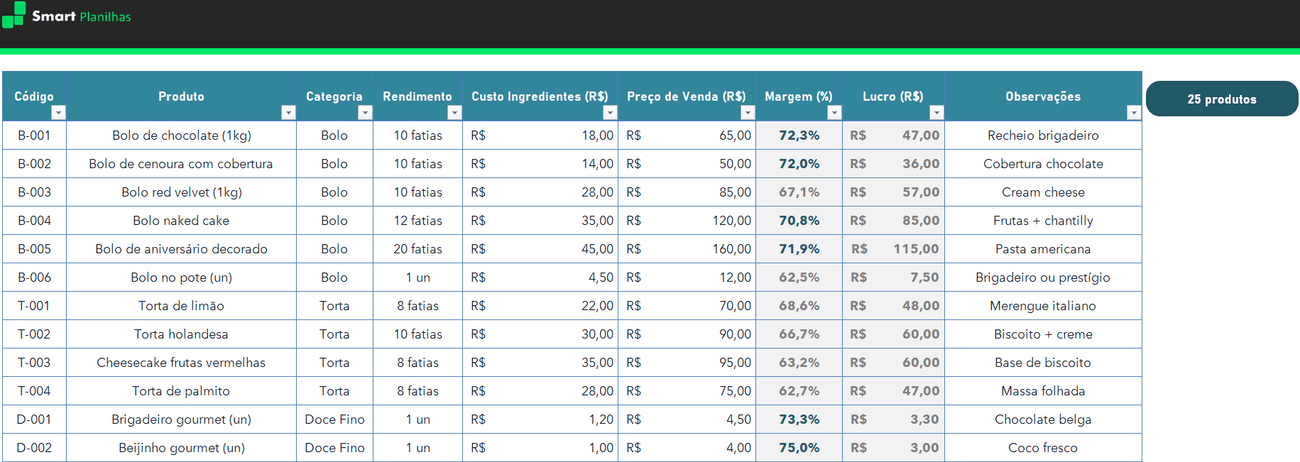Open the Categoria column filter dropdown
The image size is (1300, 462).
(x=365, y=113)
